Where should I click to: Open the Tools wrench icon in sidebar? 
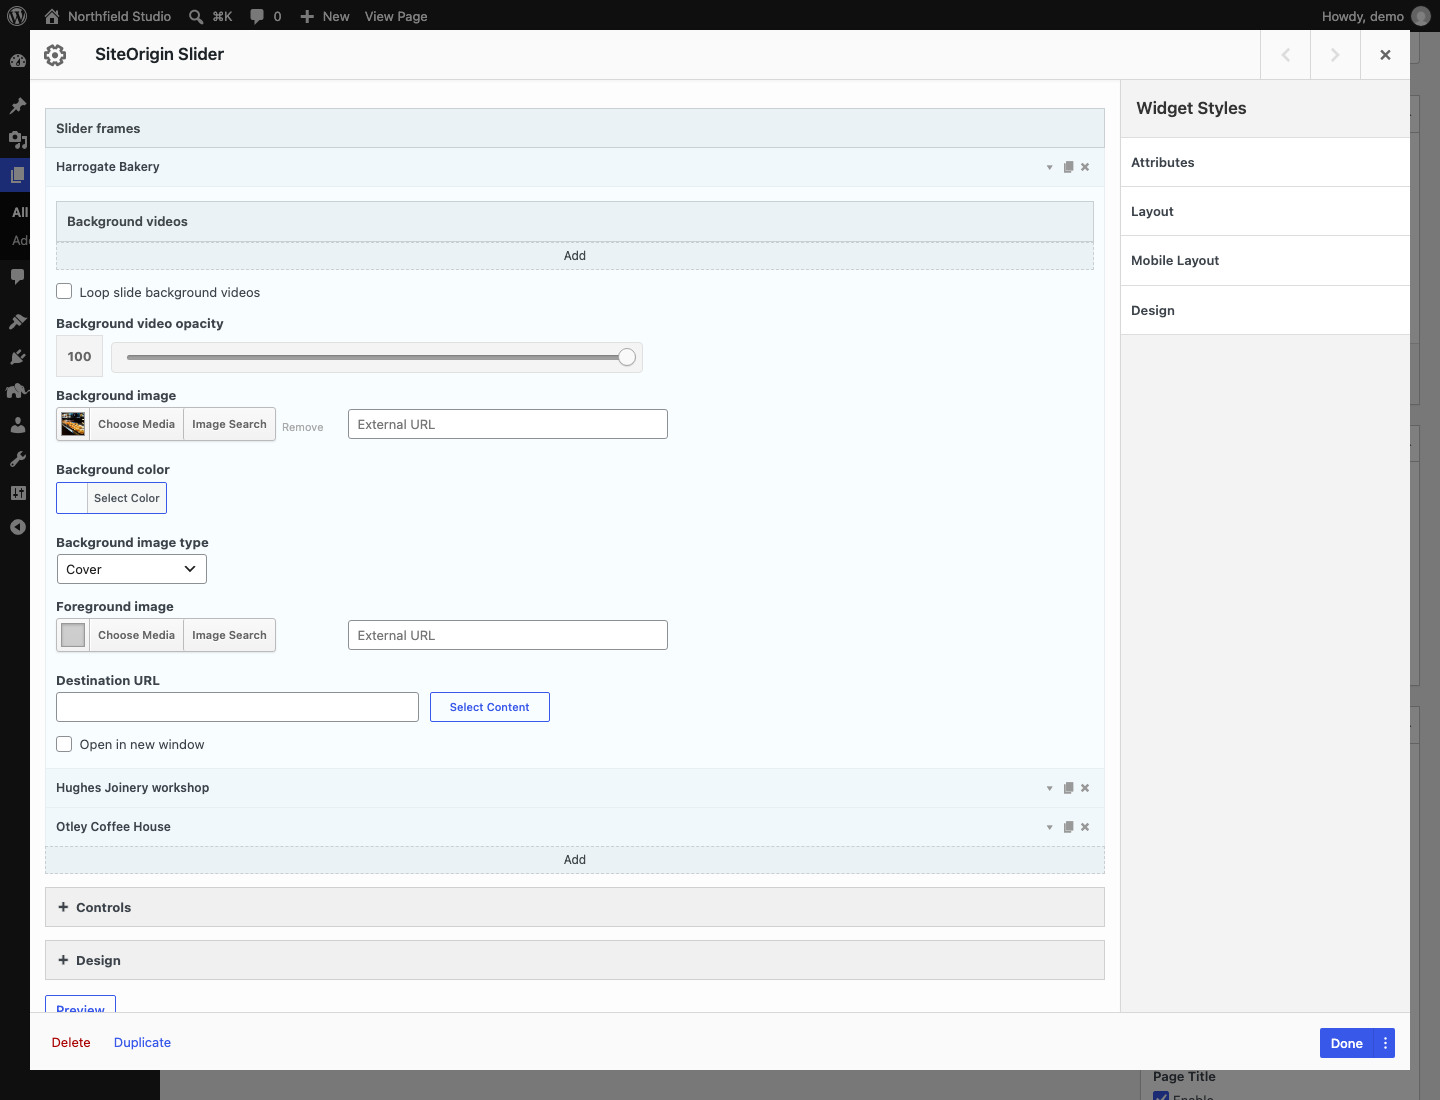coord(17,459)
